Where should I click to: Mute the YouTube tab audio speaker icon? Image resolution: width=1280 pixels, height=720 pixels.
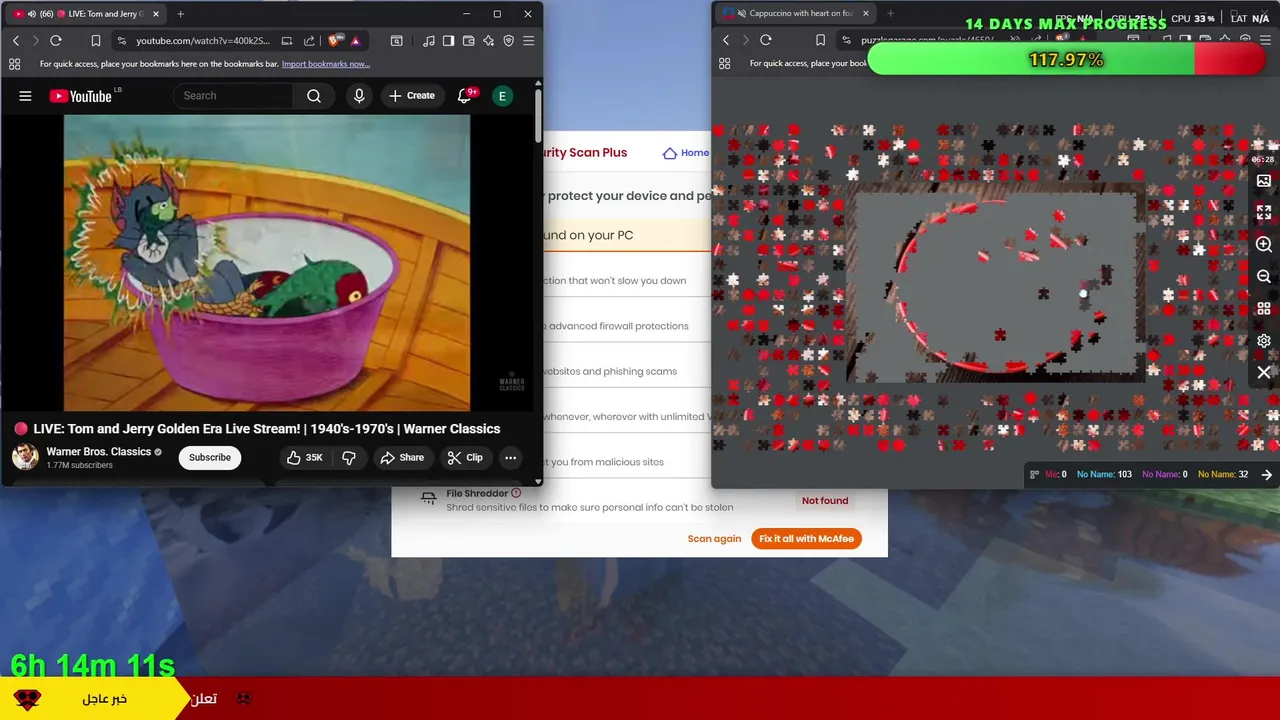point(32,14)
